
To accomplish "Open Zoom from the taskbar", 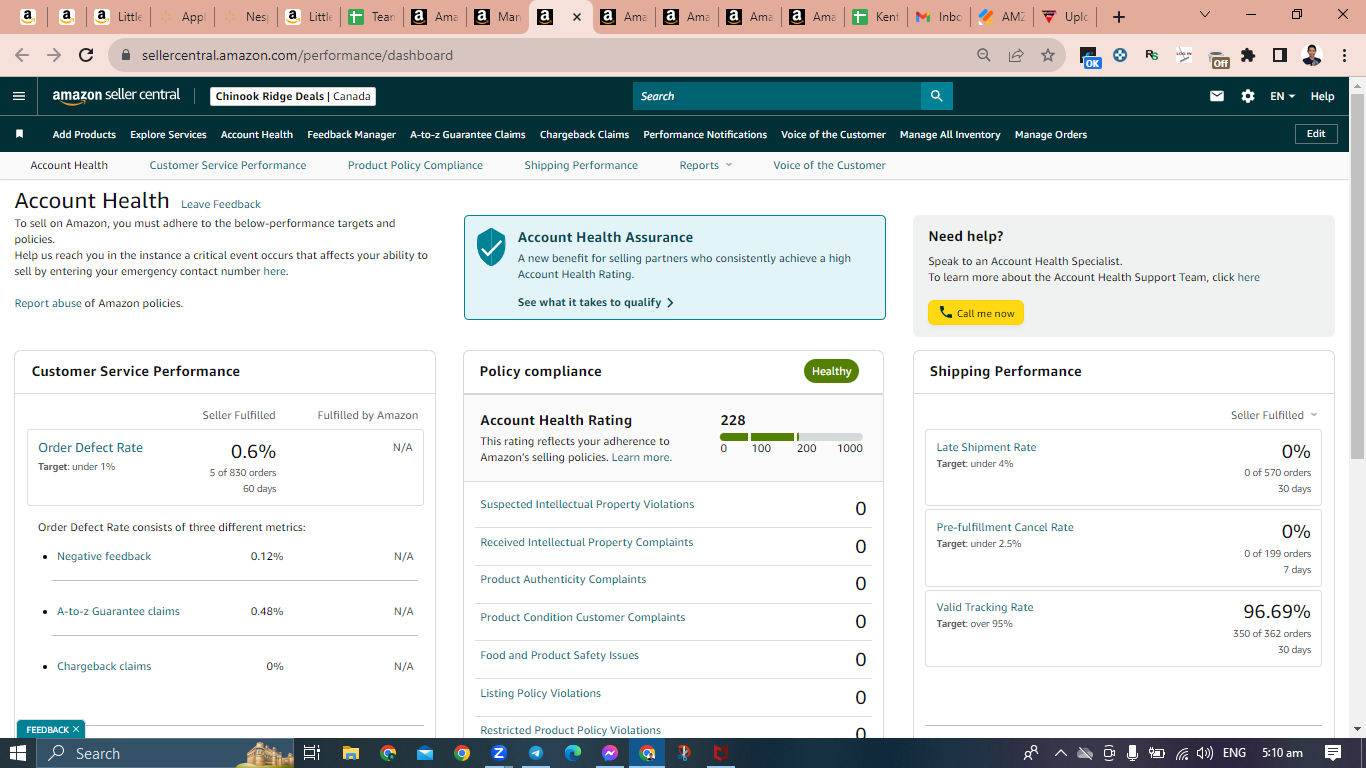I will (499, 753).
